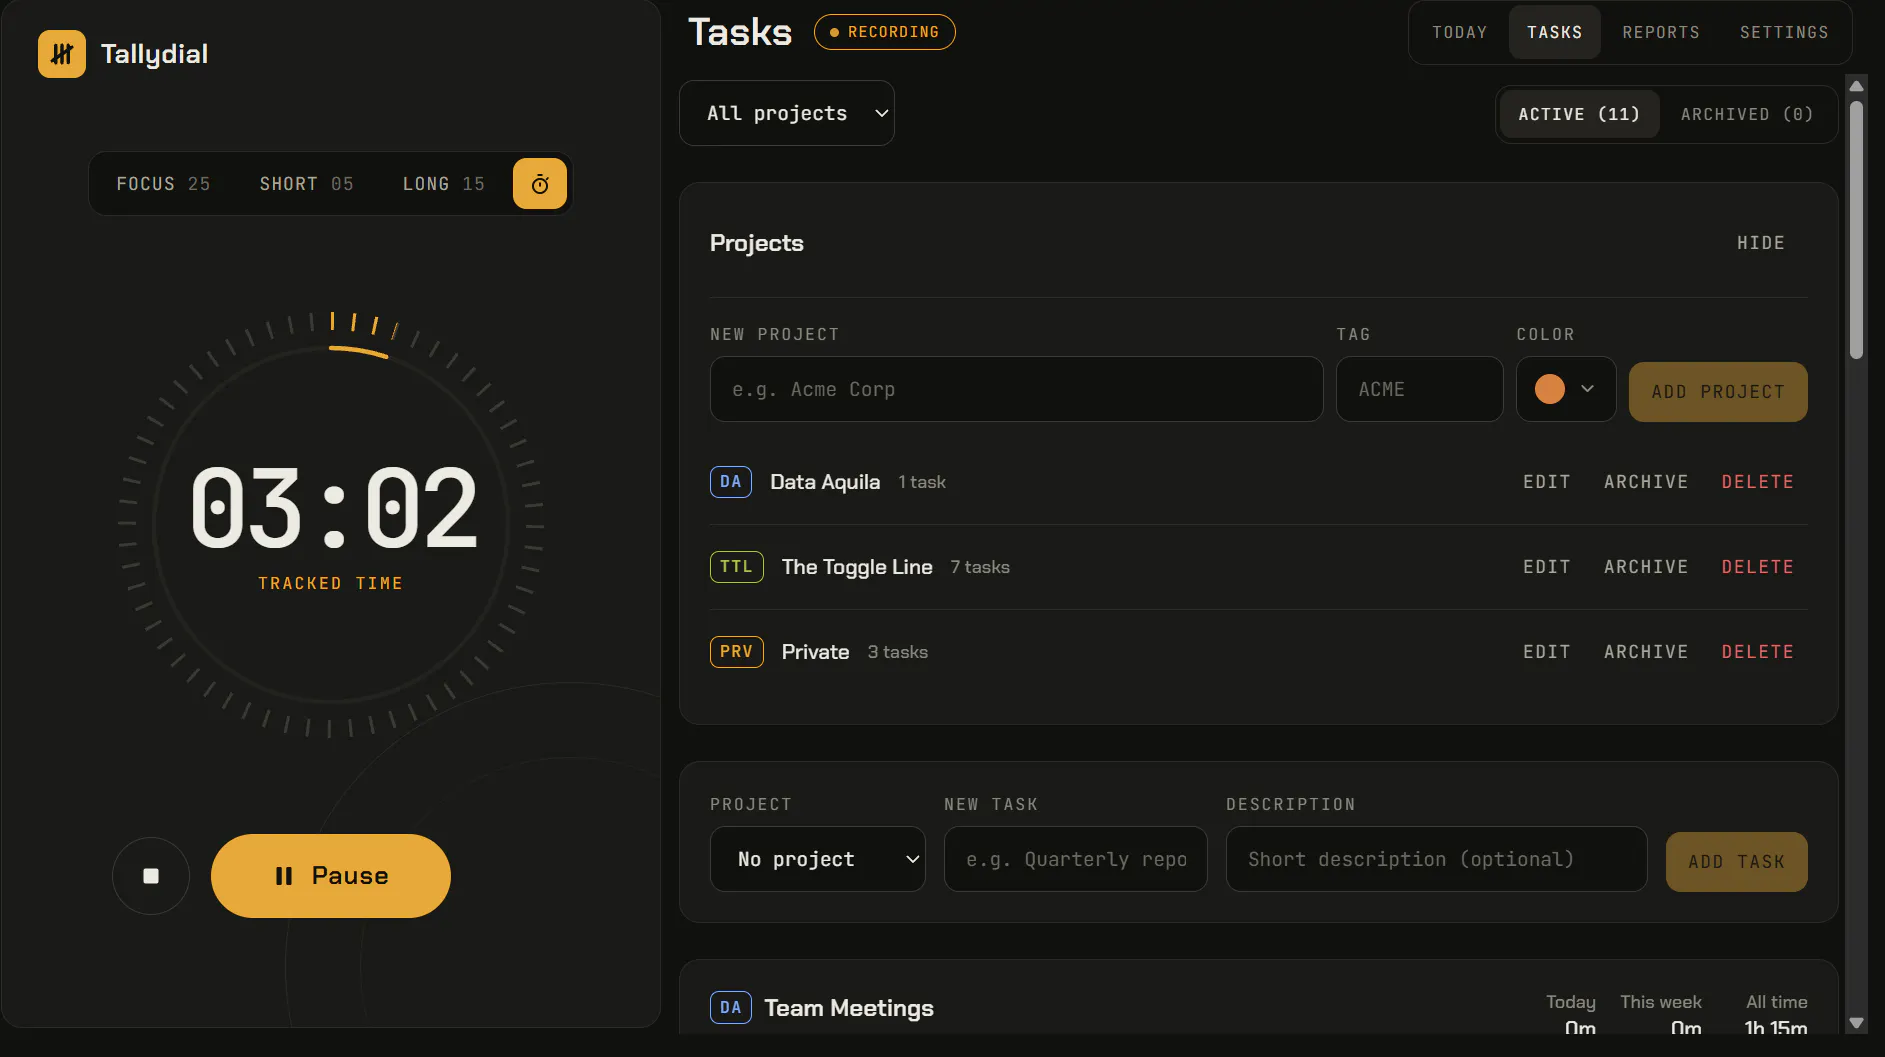Image resolution: width=1885 pixels, height=1057 pixels.
Task: Click the page scrollbar down arrow
Action: pos(1857,1023)
